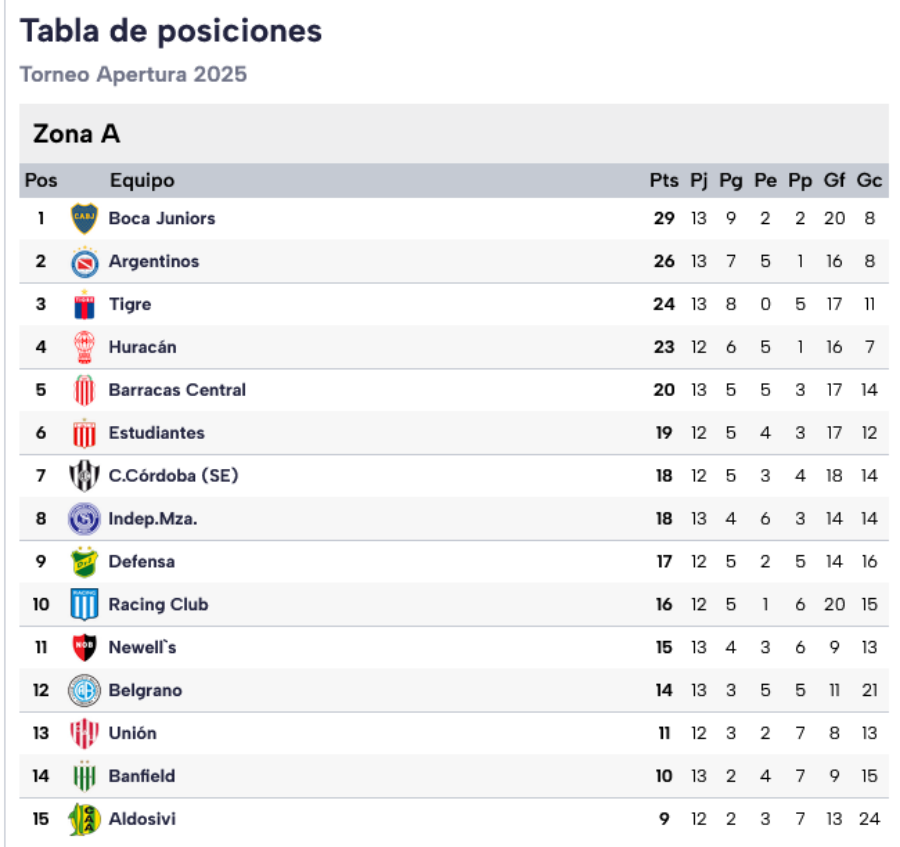Image resolution: width=900 pixels, height=847 pixels.
Task: Click the Indep.Mza. round logo
Action: [85, 519]
